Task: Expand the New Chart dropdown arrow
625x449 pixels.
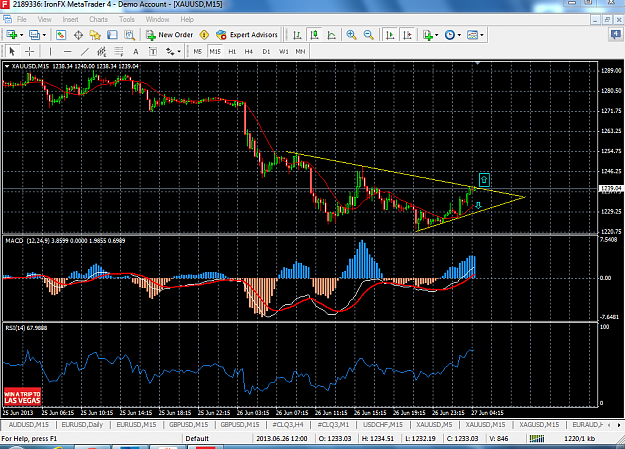Action: point(22,35)
